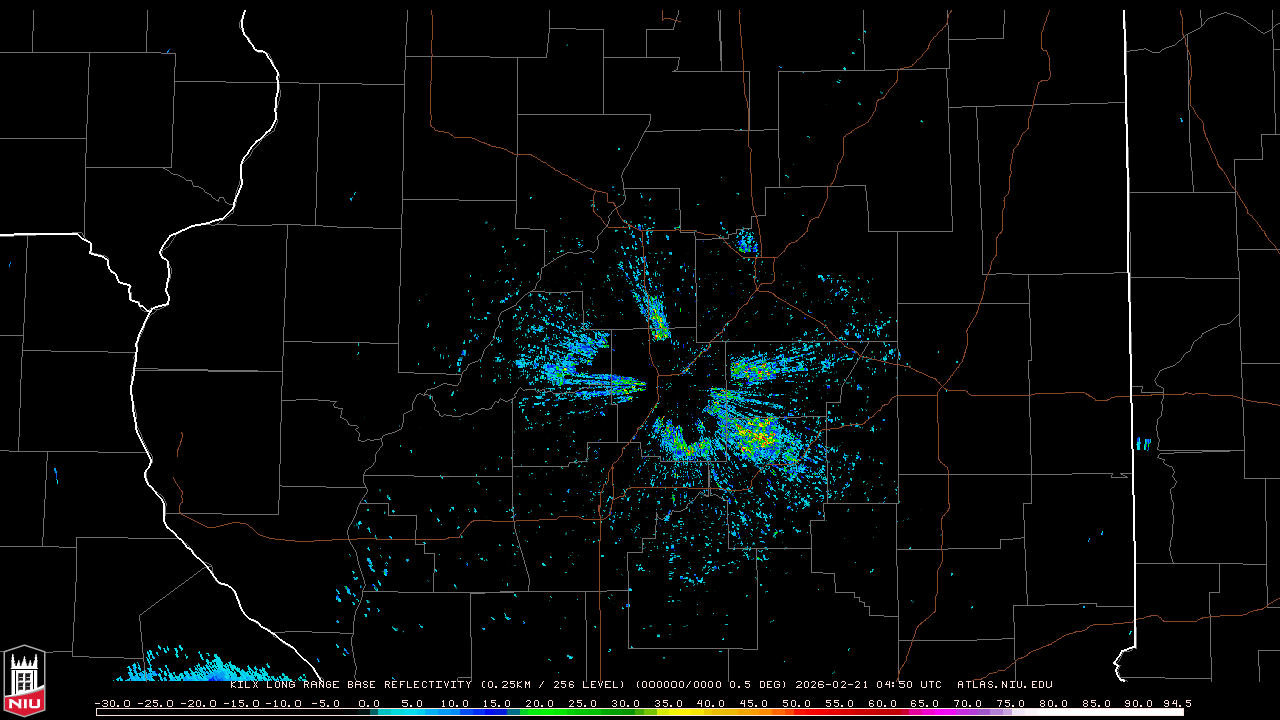Click the red high-reflectivity core on the radar map
The image size is (1280, 720).
[760, 436]
